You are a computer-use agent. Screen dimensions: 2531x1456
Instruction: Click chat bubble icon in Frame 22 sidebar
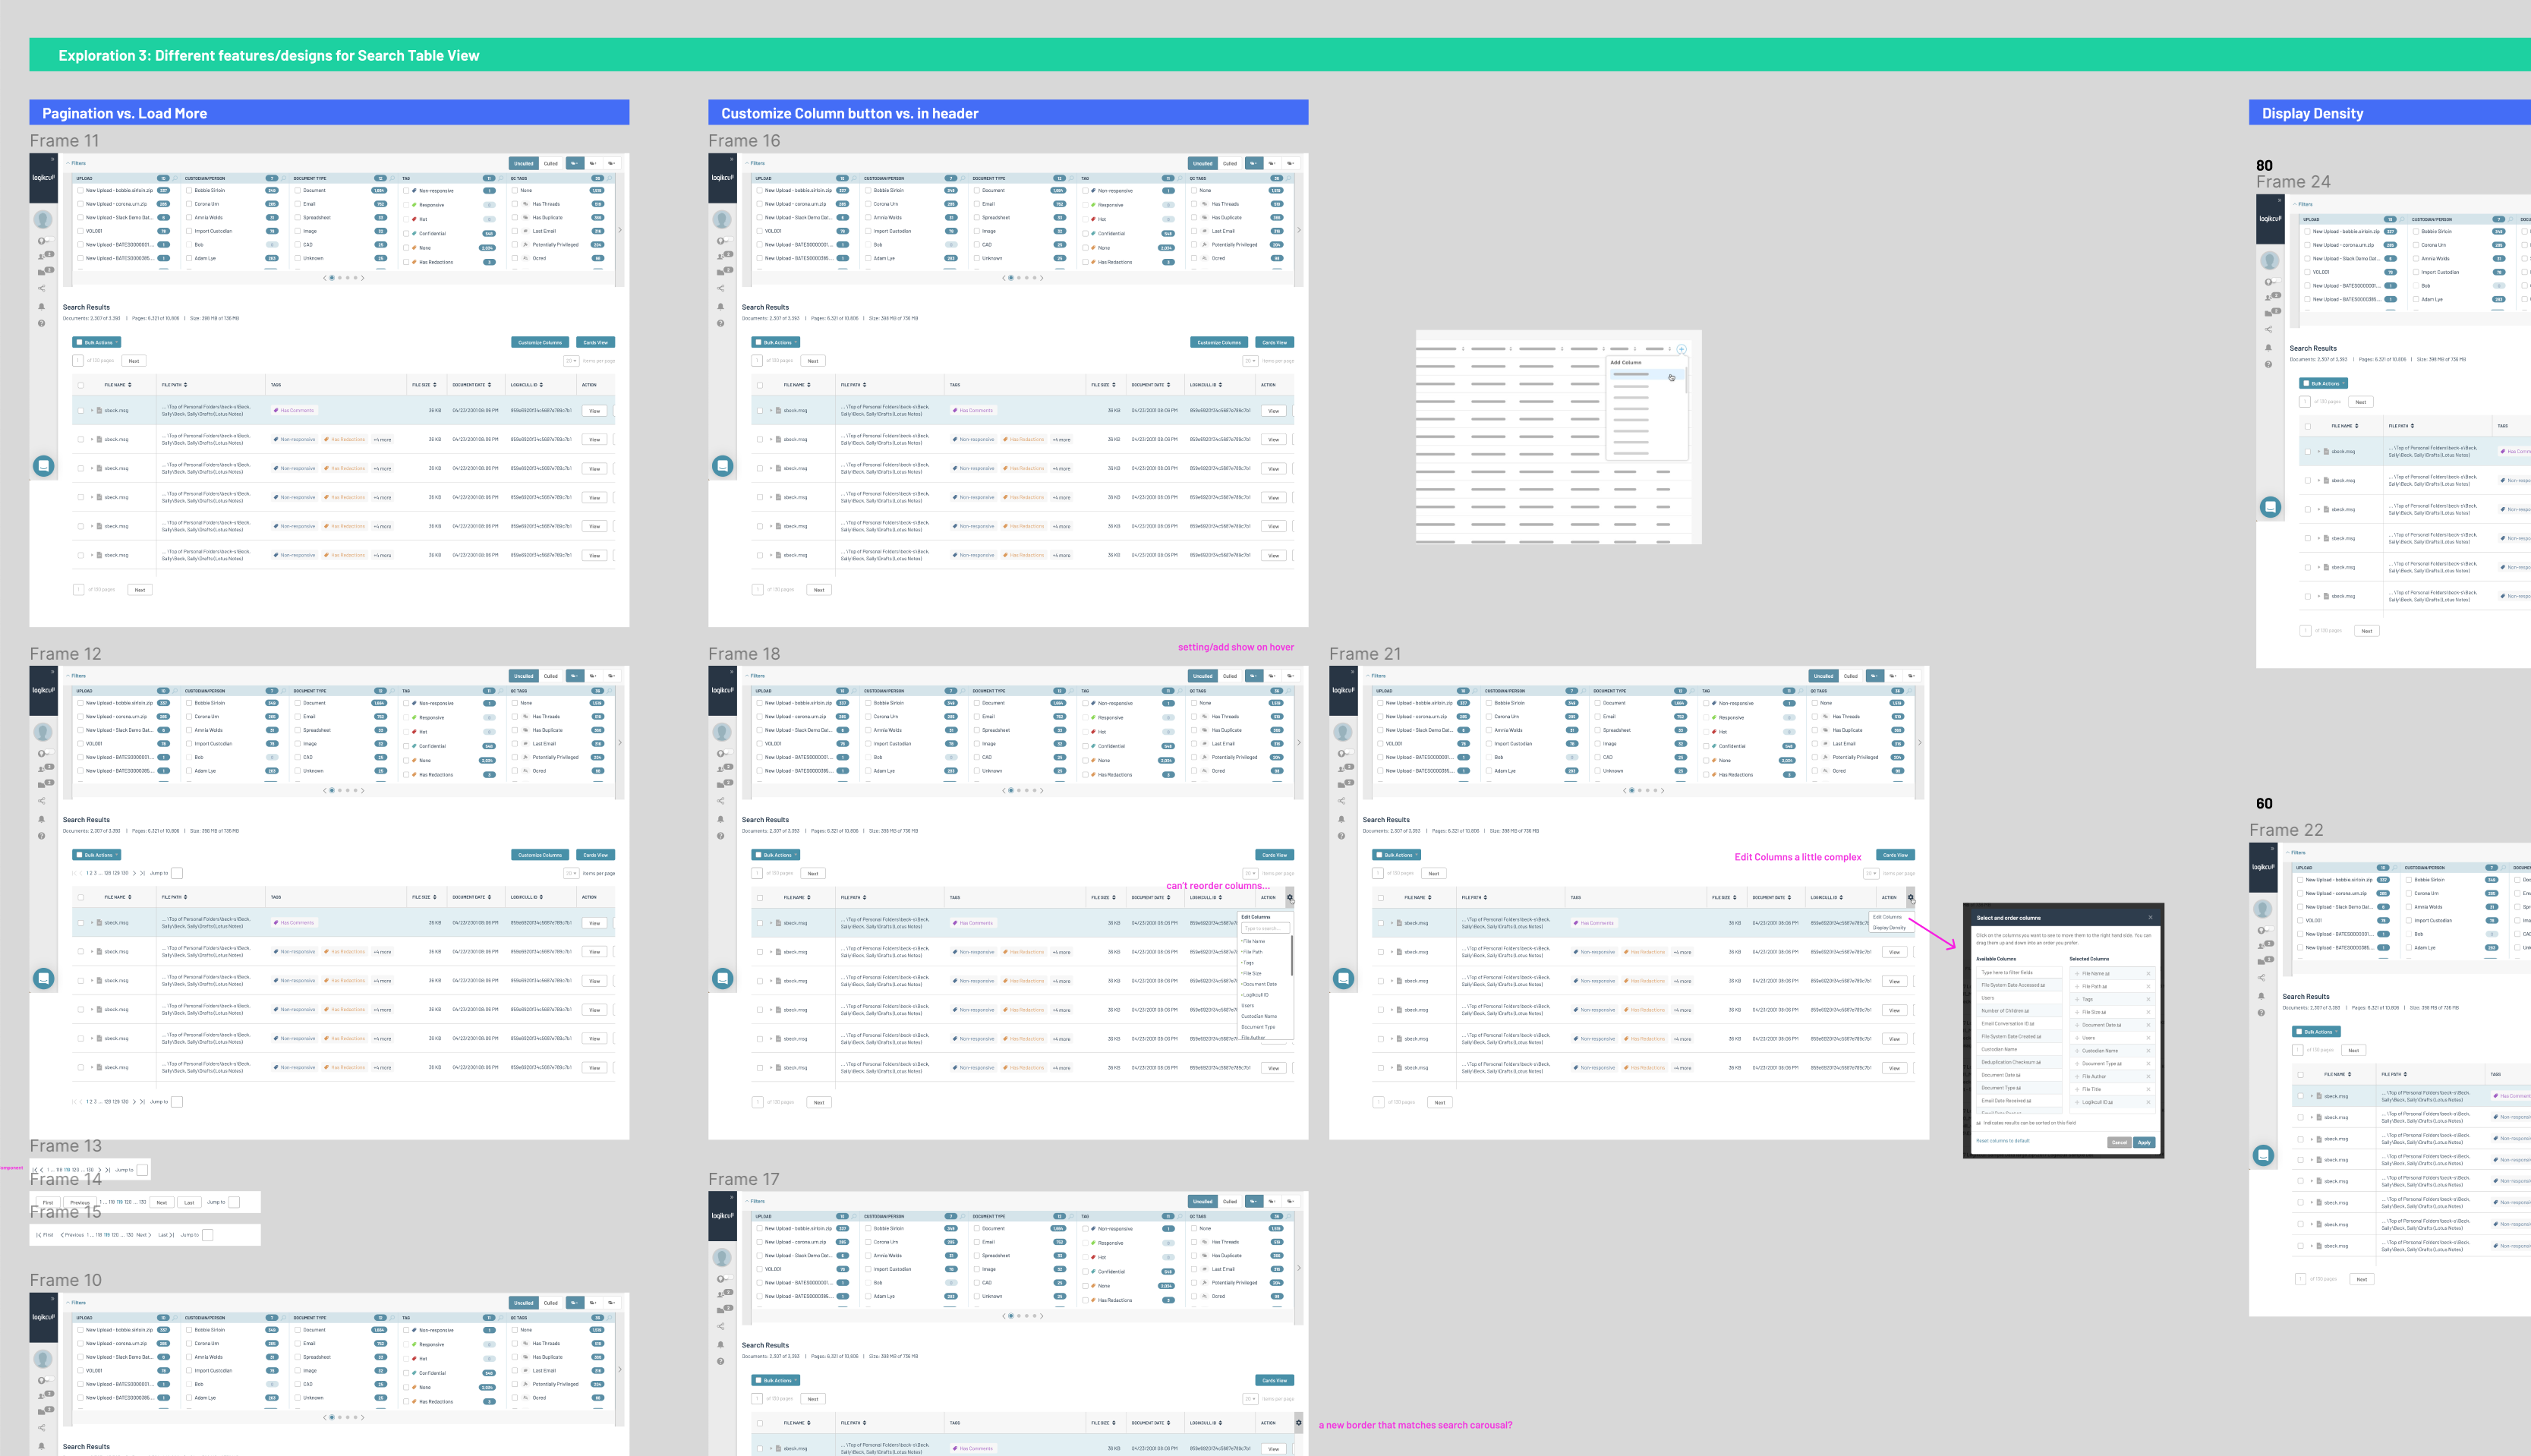[x=2263, y=1155]
